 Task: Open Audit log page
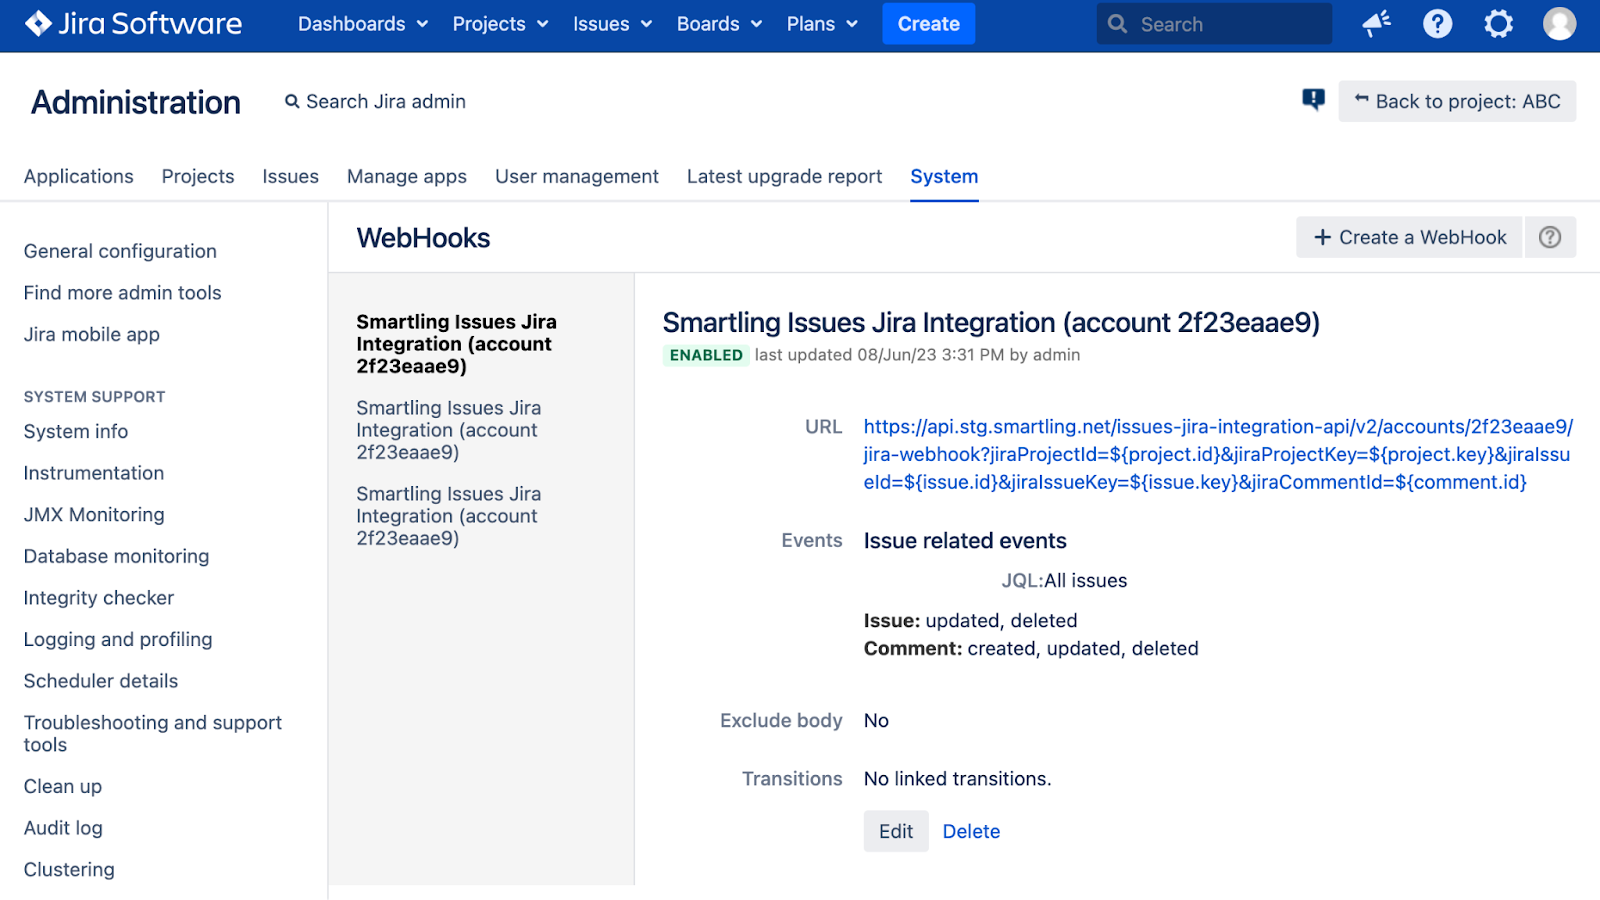coord(63,828)
